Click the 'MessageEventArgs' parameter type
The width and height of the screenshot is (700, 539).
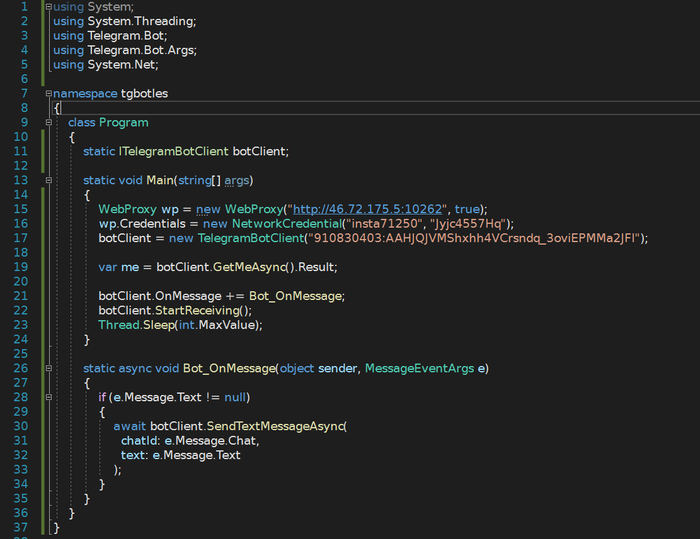click(x=419, y=368)
